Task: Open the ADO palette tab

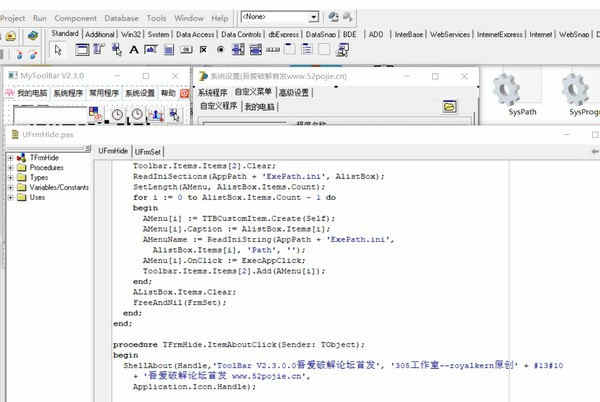Action: tap(376, 34)
